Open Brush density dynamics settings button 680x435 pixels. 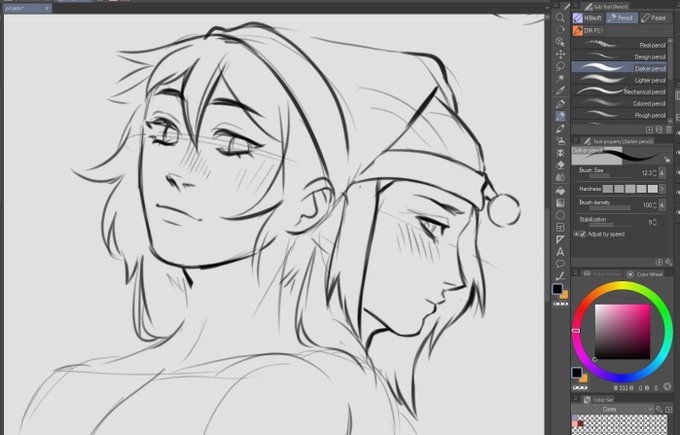663,205
